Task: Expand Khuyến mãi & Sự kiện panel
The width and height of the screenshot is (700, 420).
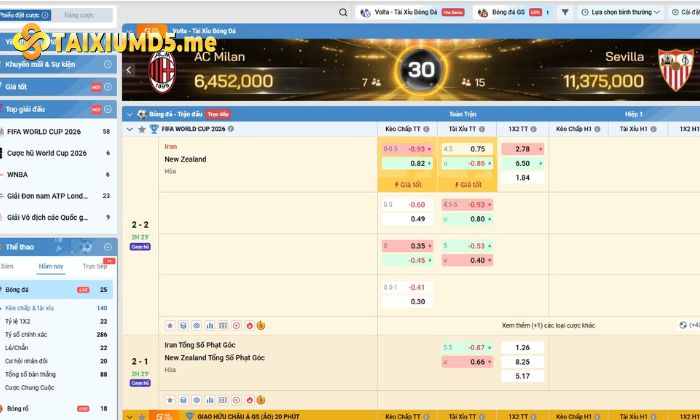Action: [108, 64]
